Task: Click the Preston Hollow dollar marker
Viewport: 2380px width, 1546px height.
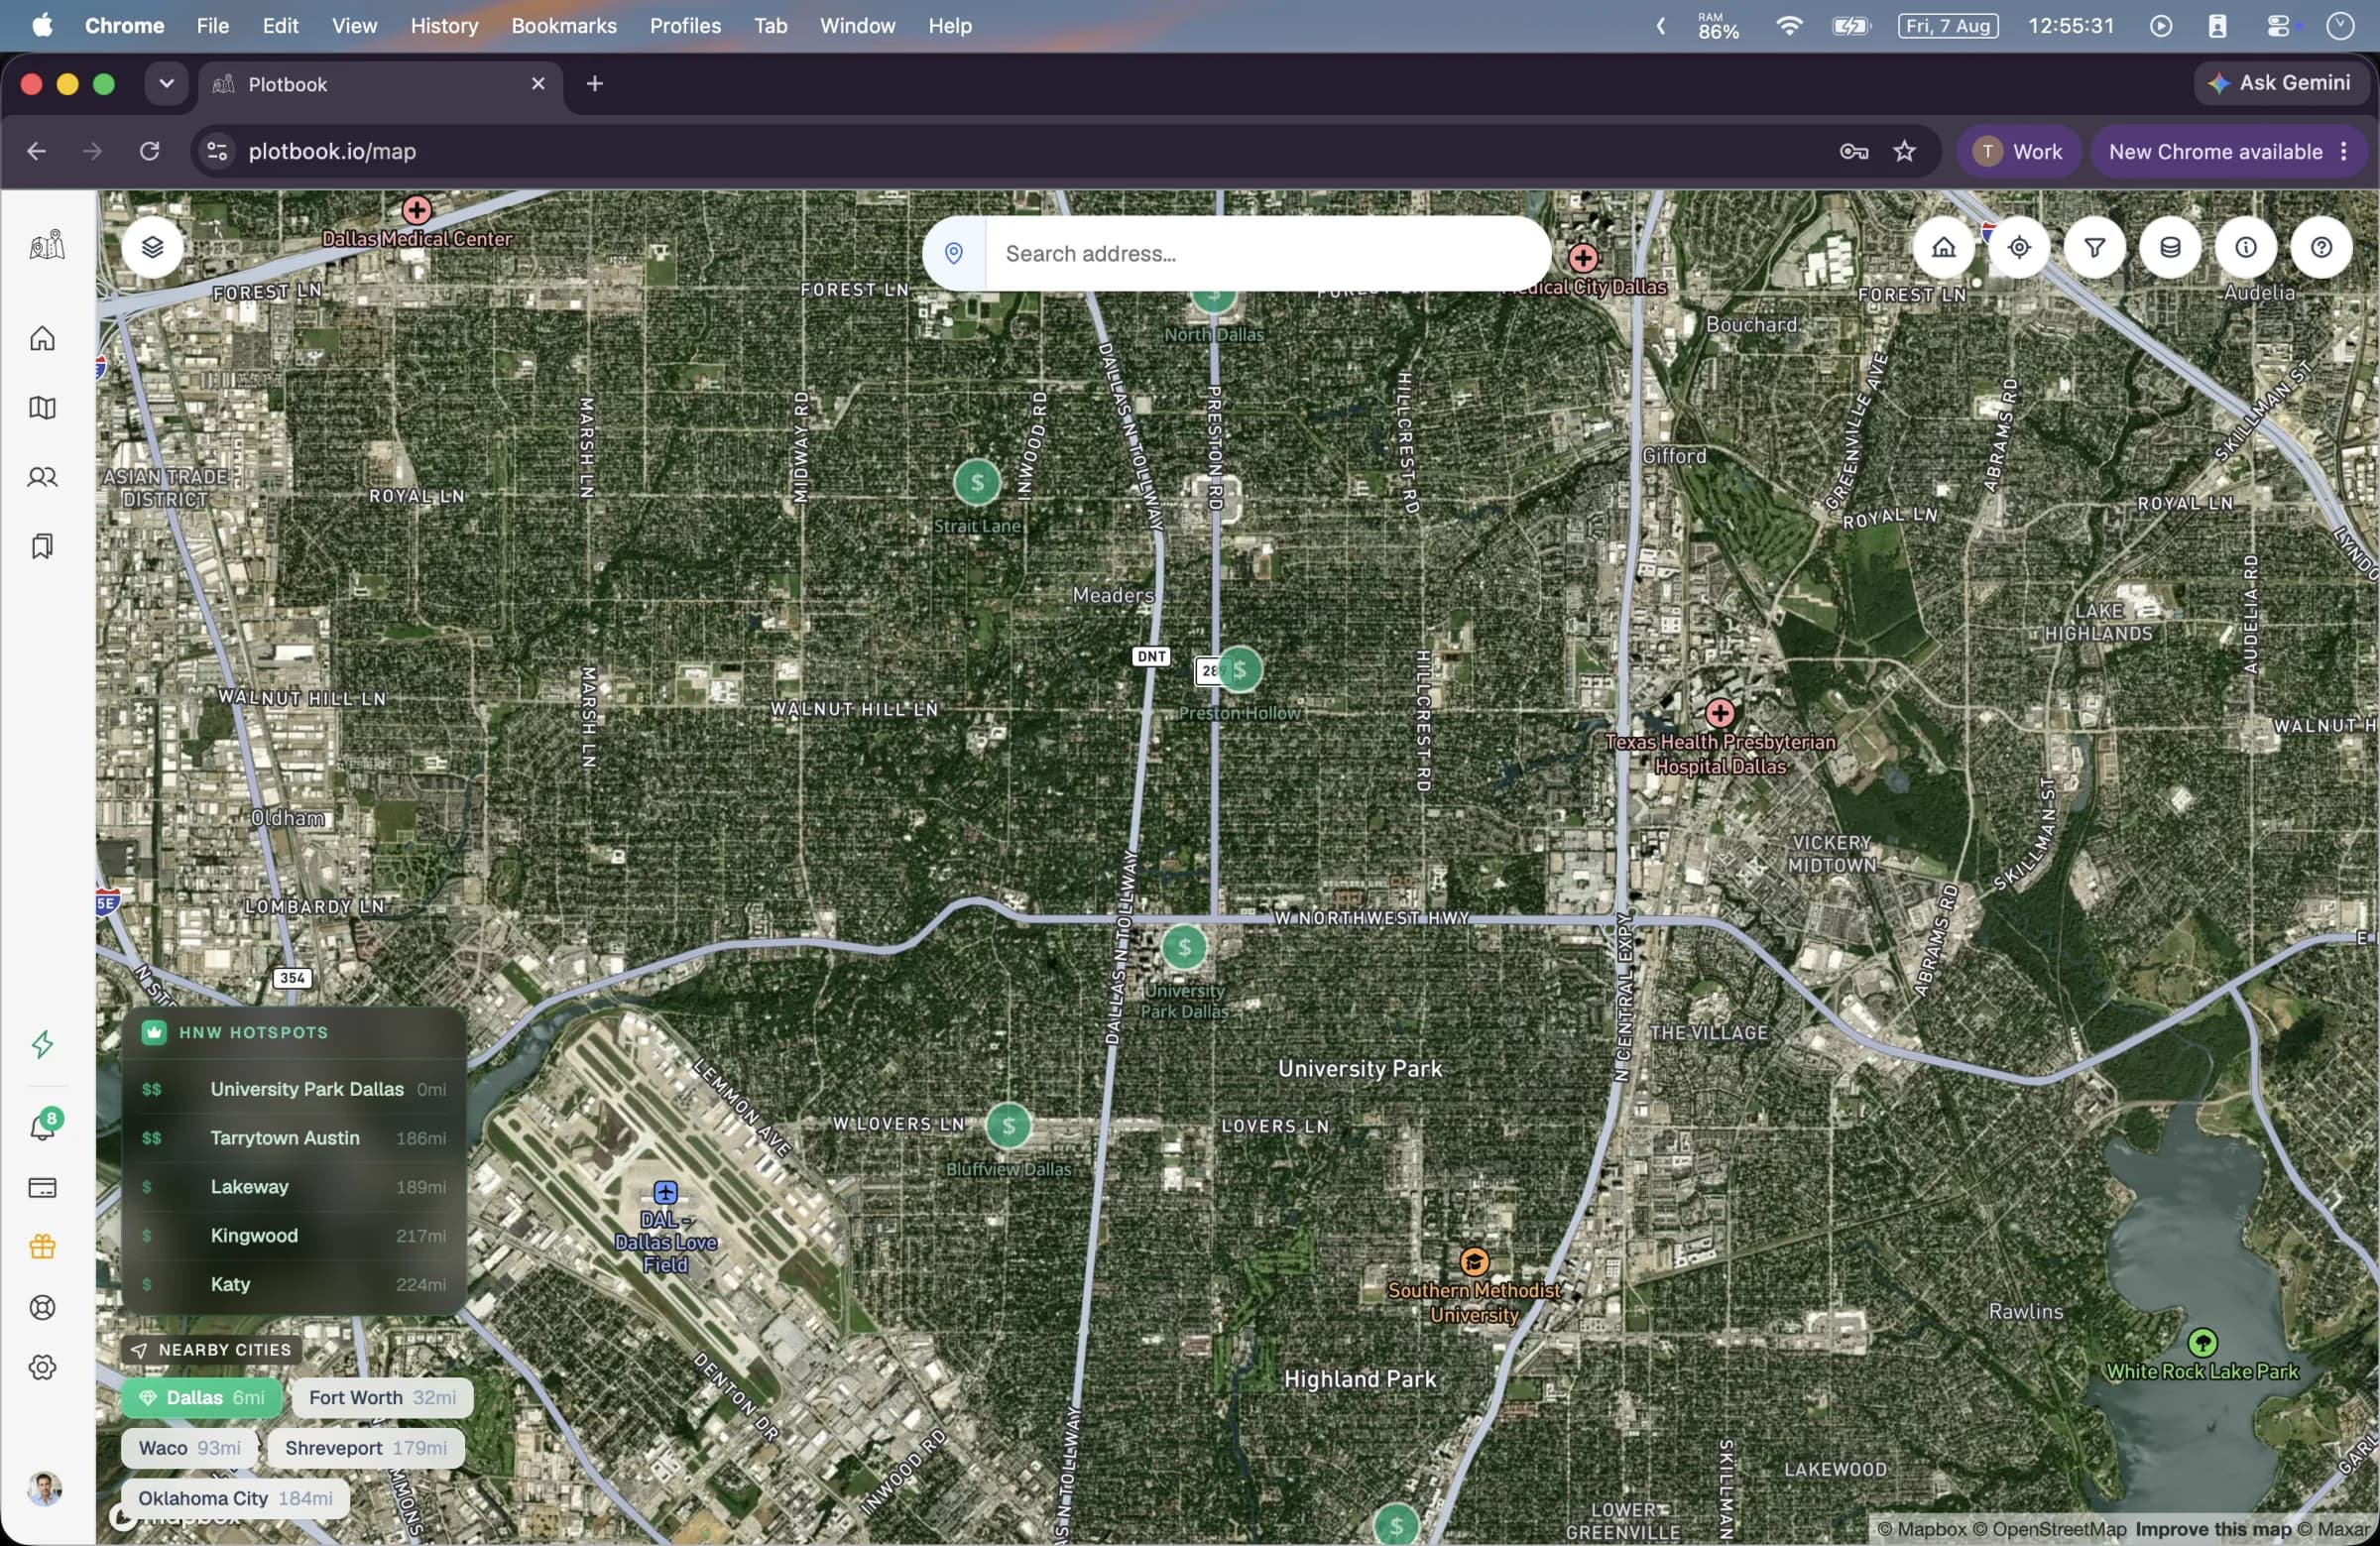Action: pos(1240,670)
